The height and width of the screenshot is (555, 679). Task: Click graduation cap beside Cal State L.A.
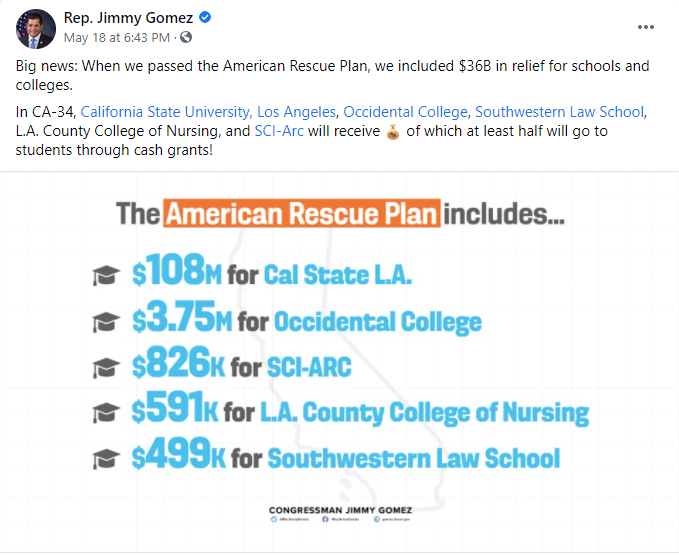click(105, 275)
